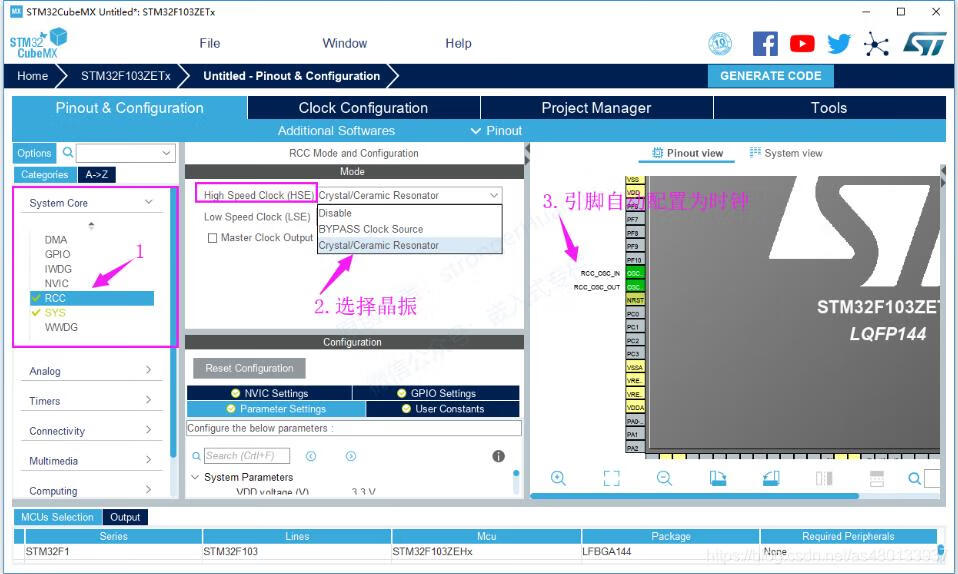
Task: Open the High Speed Clock (HSE) dropdown
Action: click(x=409, y=195)
